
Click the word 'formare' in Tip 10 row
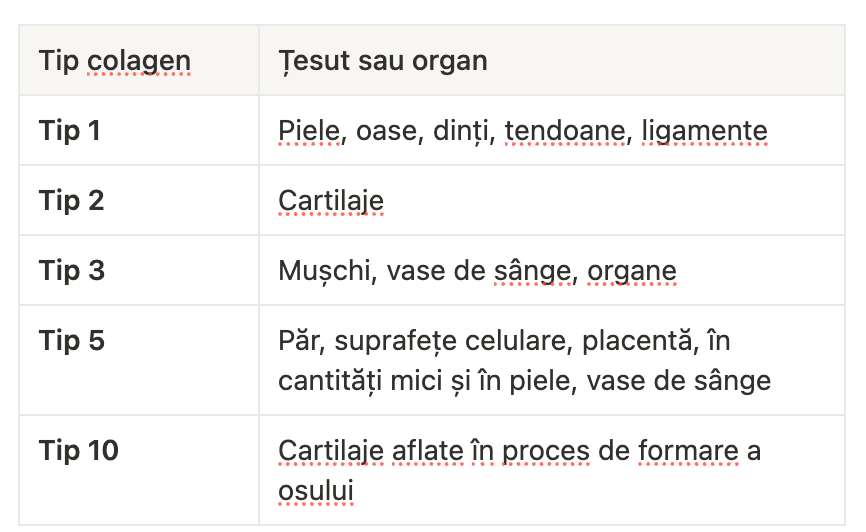[688, 451]
